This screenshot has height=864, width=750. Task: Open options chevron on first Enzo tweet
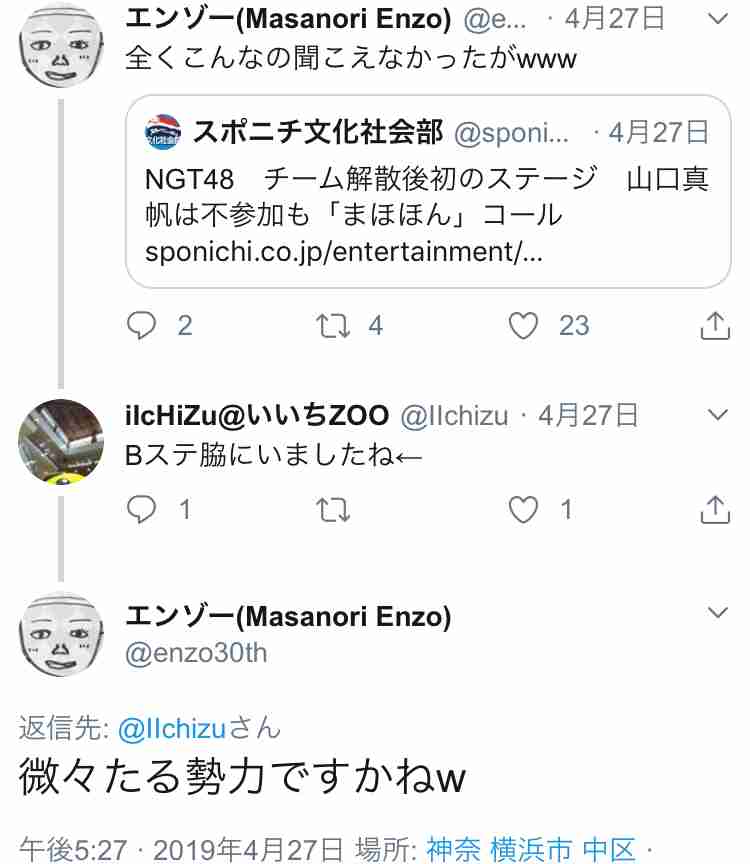[x=717, y=19]
